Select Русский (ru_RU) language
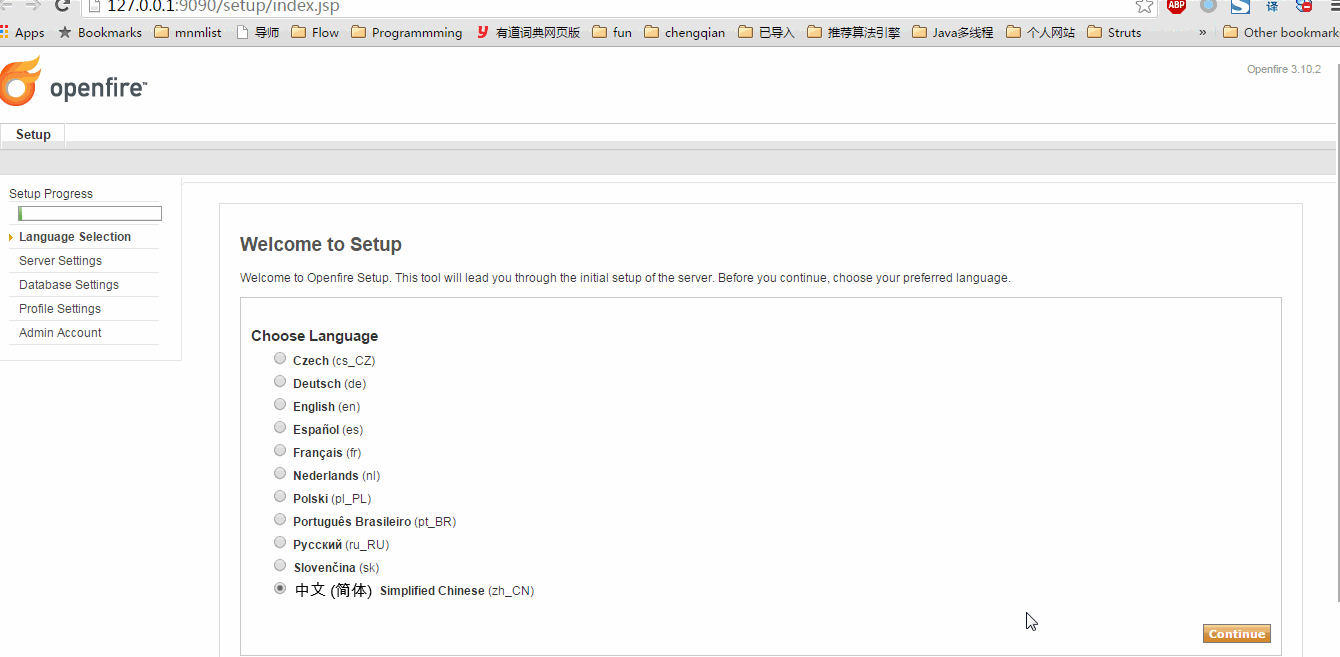Viewport: 1340px width, 657px height. pyautogui.click(x=280, y=542)
